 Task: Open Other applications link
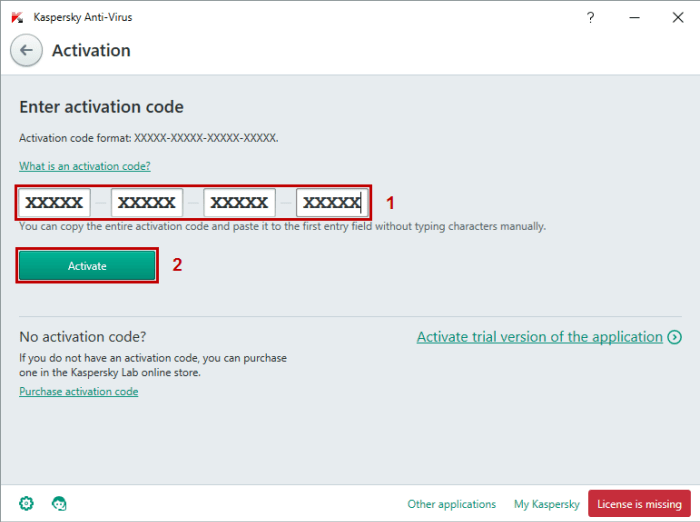(x=451, y=504)
